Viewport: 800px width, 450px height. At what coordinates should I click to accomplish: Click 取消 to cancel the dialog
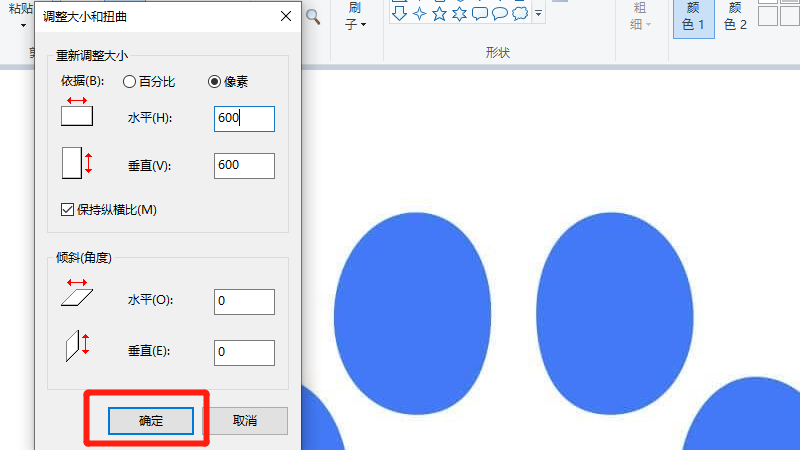[246, 421]
